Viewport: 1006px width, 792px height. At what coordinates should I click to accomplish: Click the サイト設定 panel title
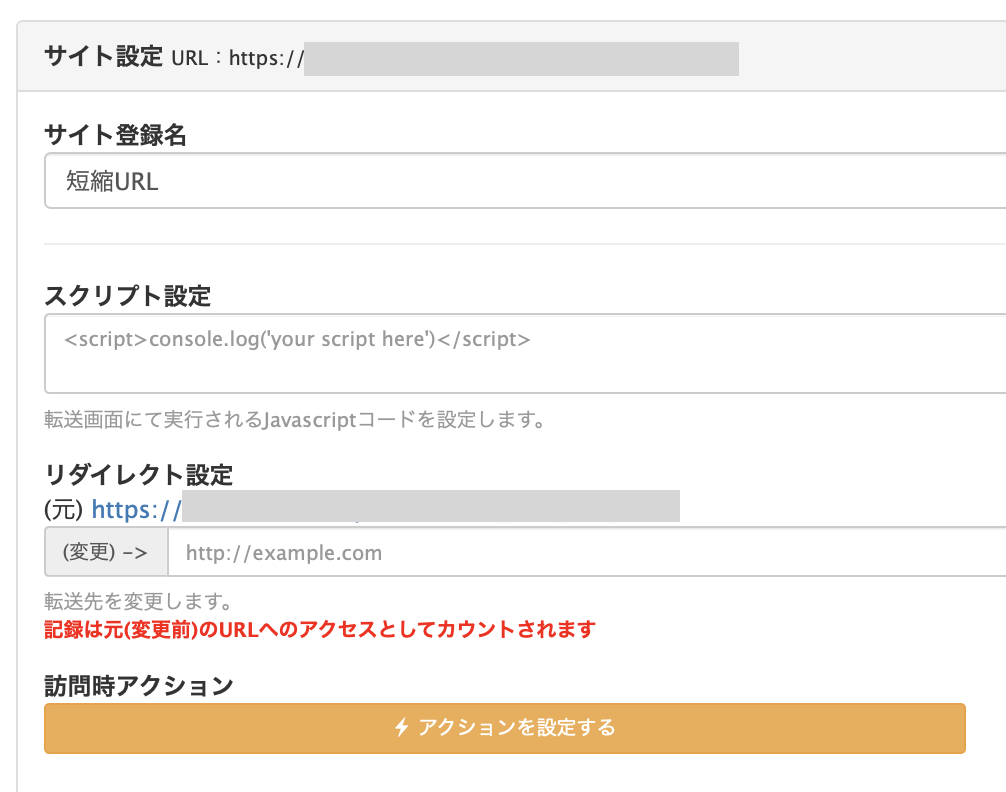(103, 56)
